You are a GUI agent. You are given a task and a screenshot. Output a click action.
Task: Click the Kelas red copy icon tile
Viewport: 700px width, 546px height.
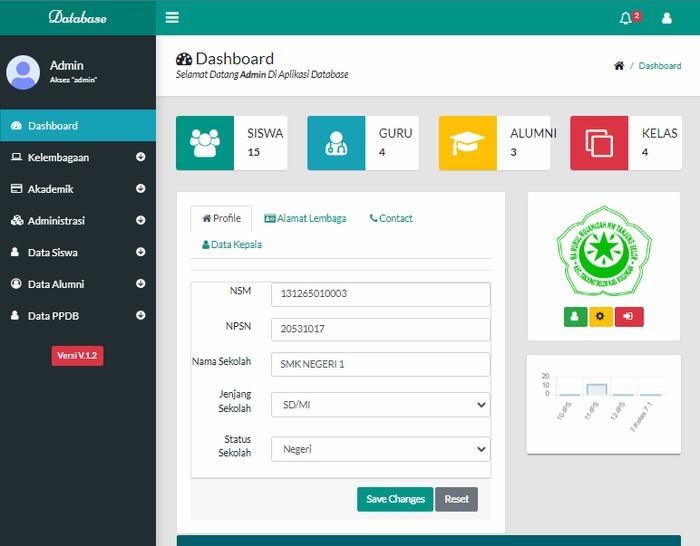point(599,143)
